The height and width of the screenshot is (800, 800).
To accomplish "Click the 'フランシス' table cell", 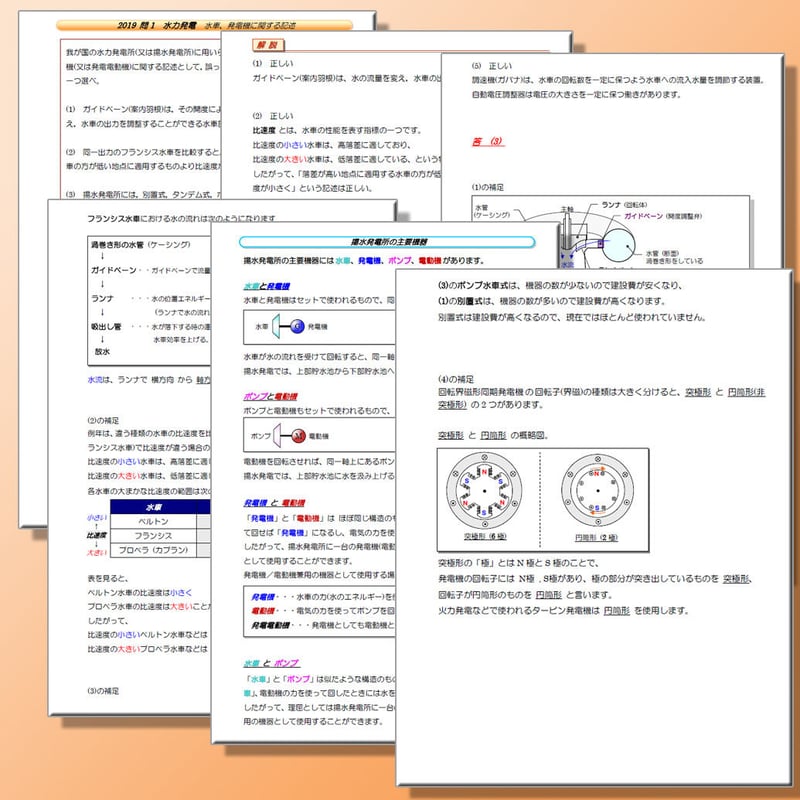I will coord(154,536).
